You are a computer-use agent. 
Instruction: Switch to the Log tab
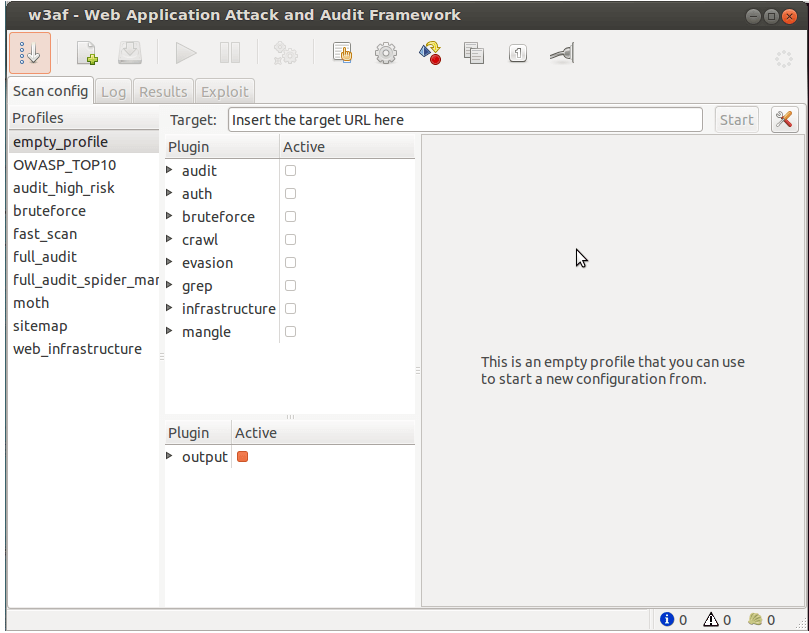pos(114,92)
